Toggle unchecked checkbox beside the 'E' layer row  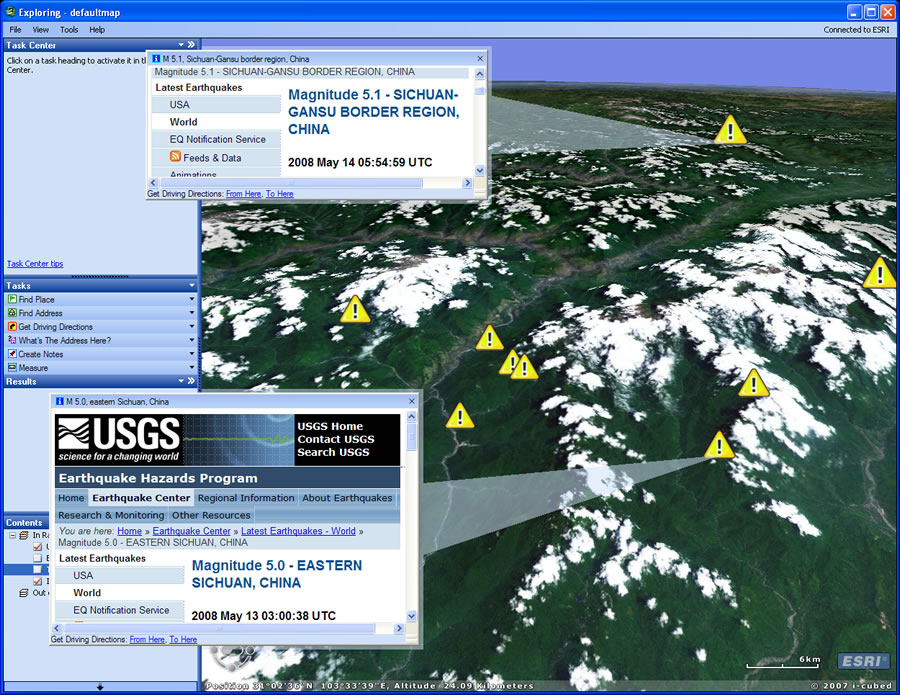(38, 558)
